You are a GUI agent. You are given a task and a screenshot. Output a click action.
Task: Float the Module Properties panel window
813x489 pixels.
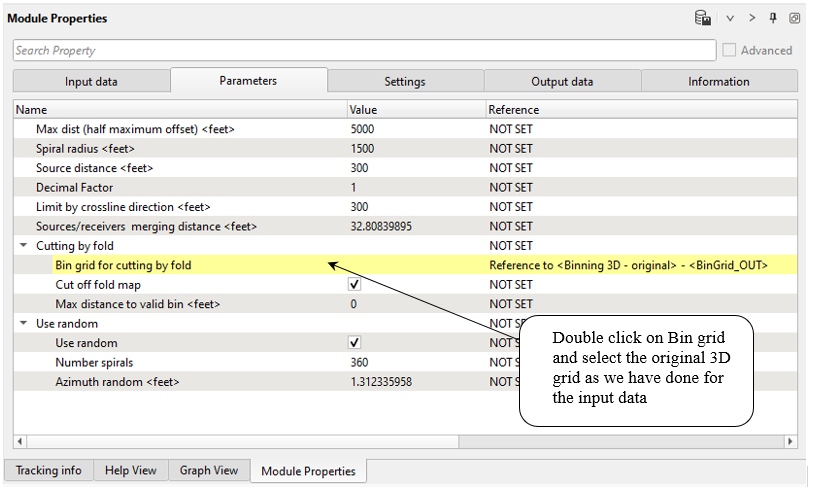pyautogui.click(x=794, y=18)
